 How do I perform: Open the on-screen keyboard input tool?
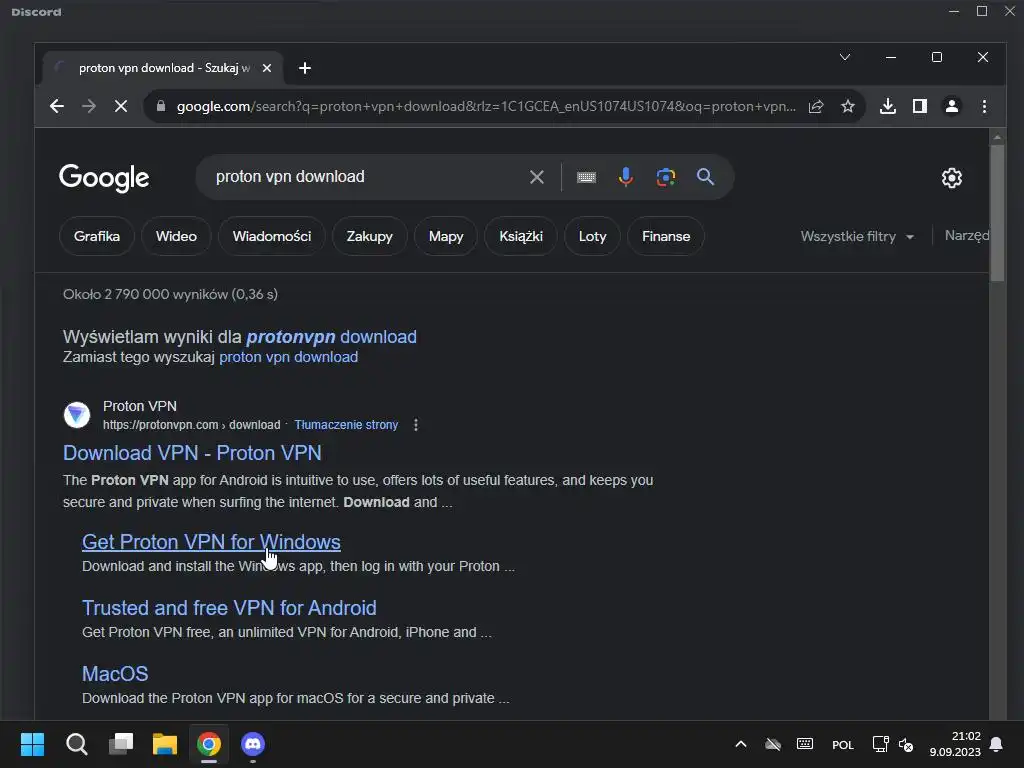point(586,177)
